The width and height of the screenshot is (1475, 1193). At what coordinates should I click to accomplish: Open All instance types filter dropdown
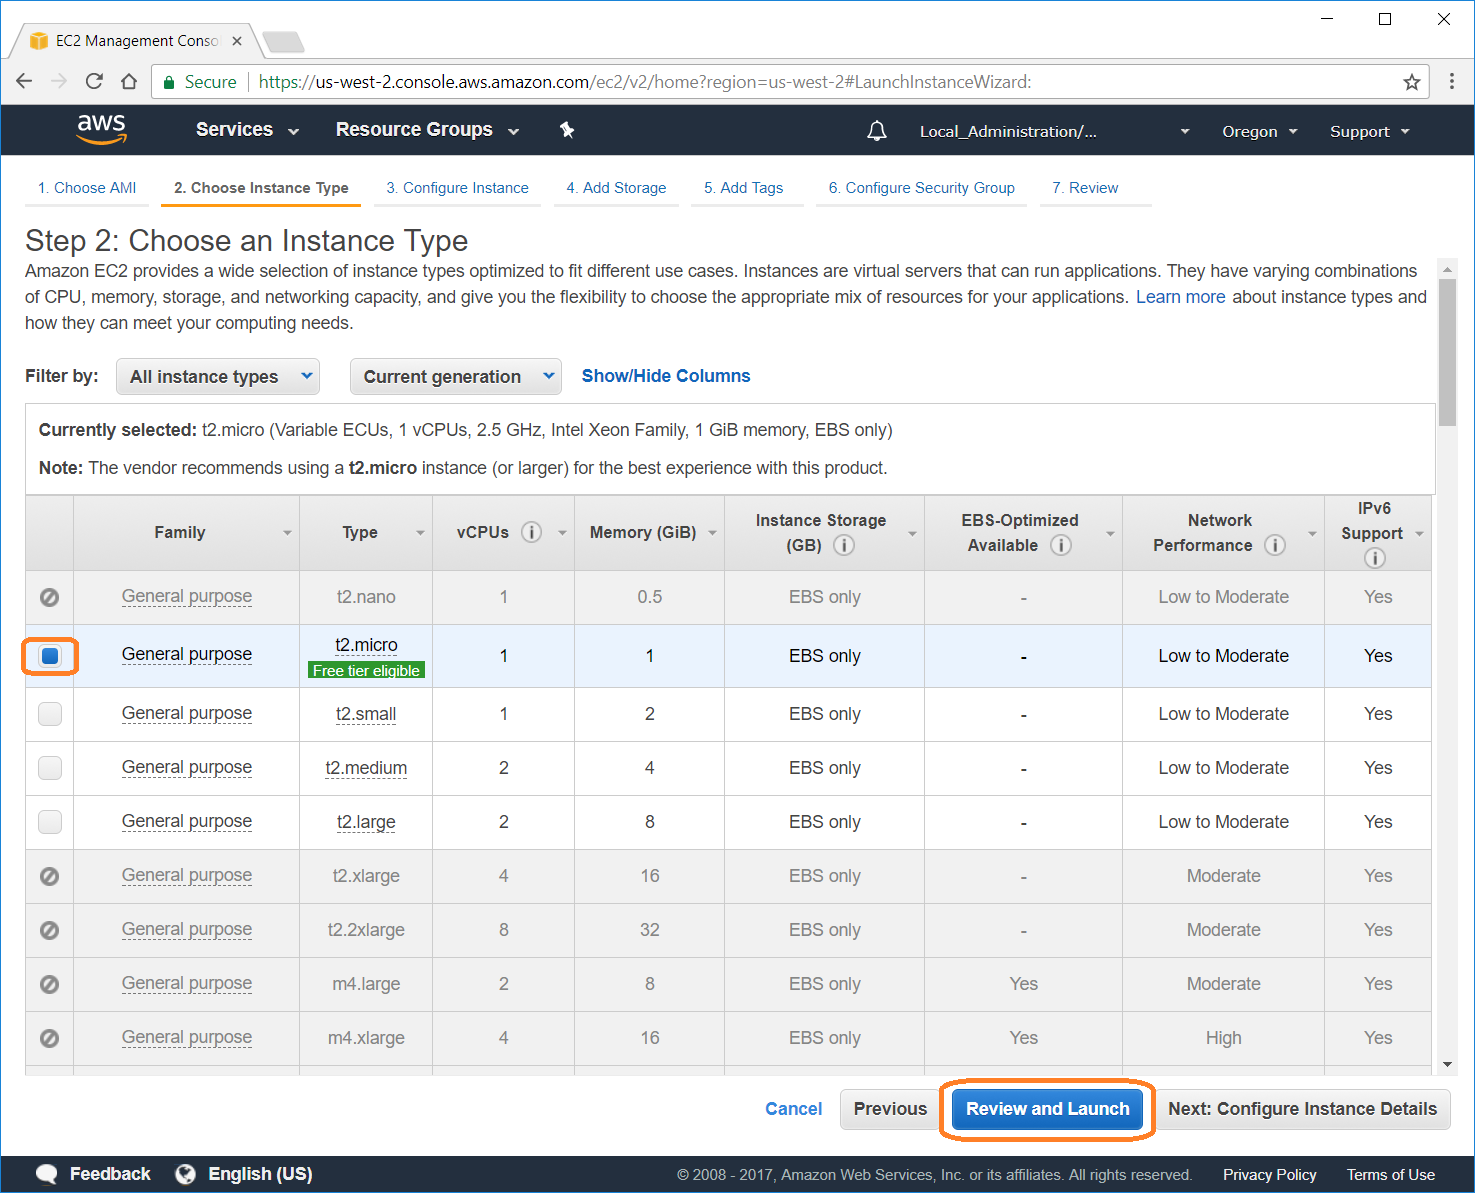pos(218,377)
